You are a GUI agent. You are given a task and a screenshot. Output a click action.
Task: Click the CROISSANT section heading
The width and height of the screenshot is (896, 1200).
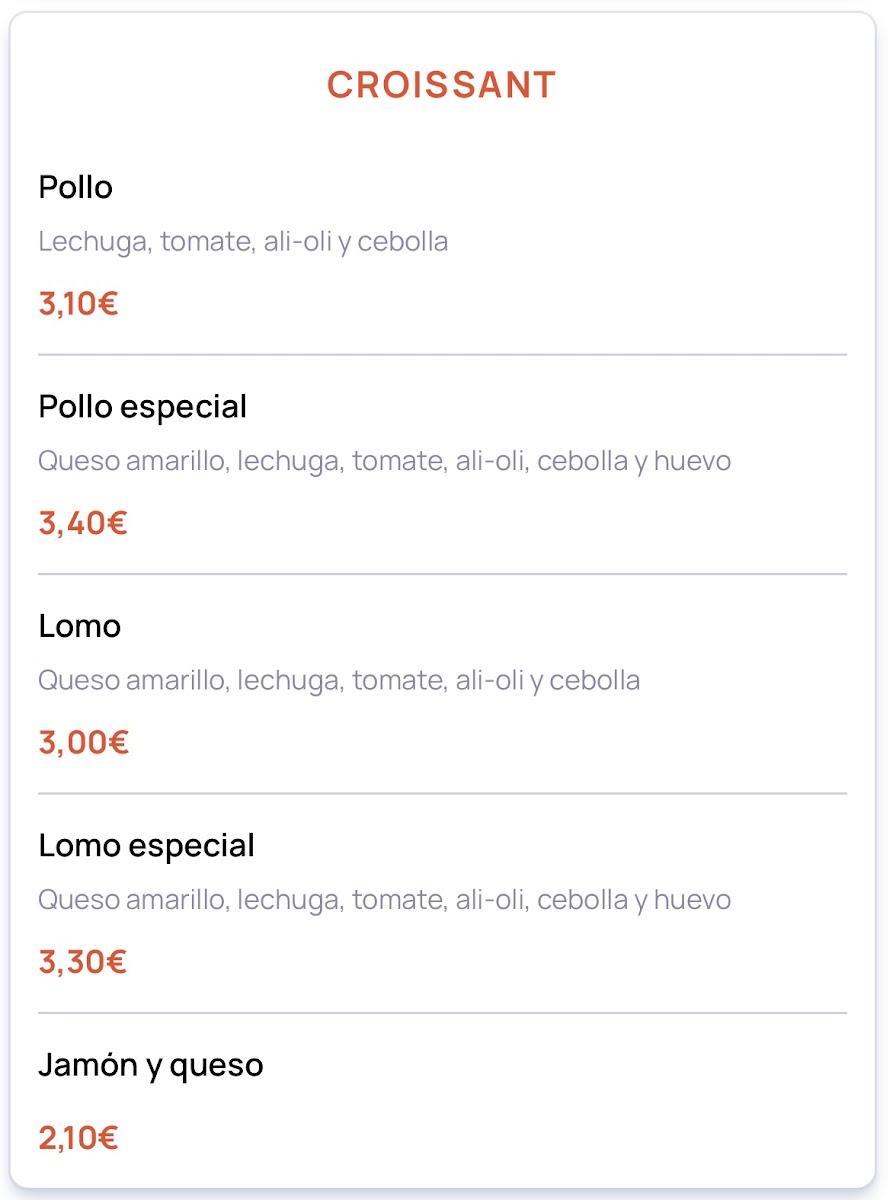pyautogui.click(x=441, y=85)
